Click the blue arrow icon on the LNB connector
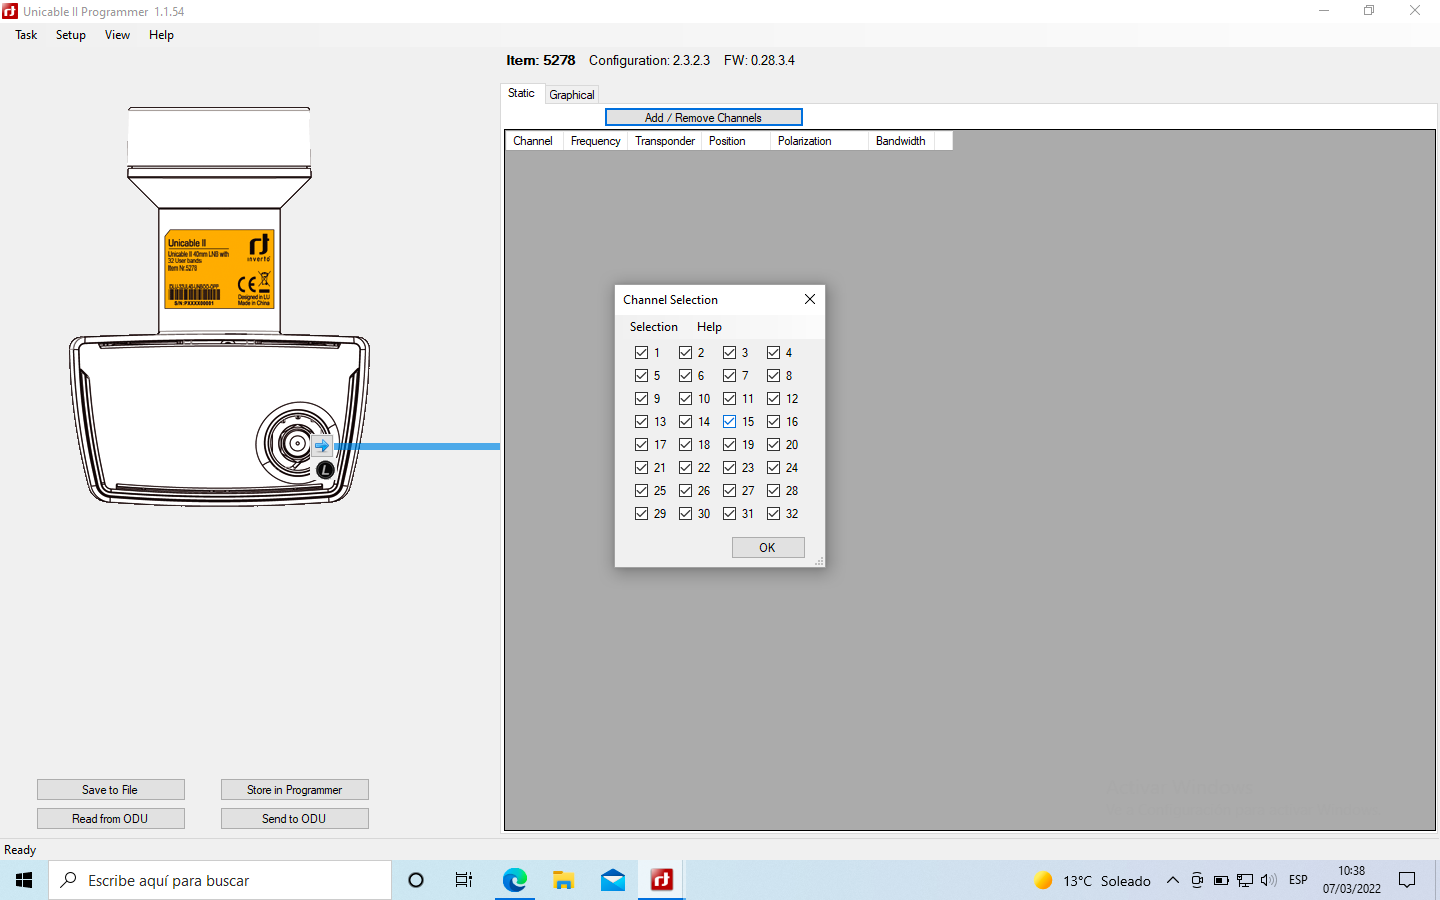 click(321, 446)
